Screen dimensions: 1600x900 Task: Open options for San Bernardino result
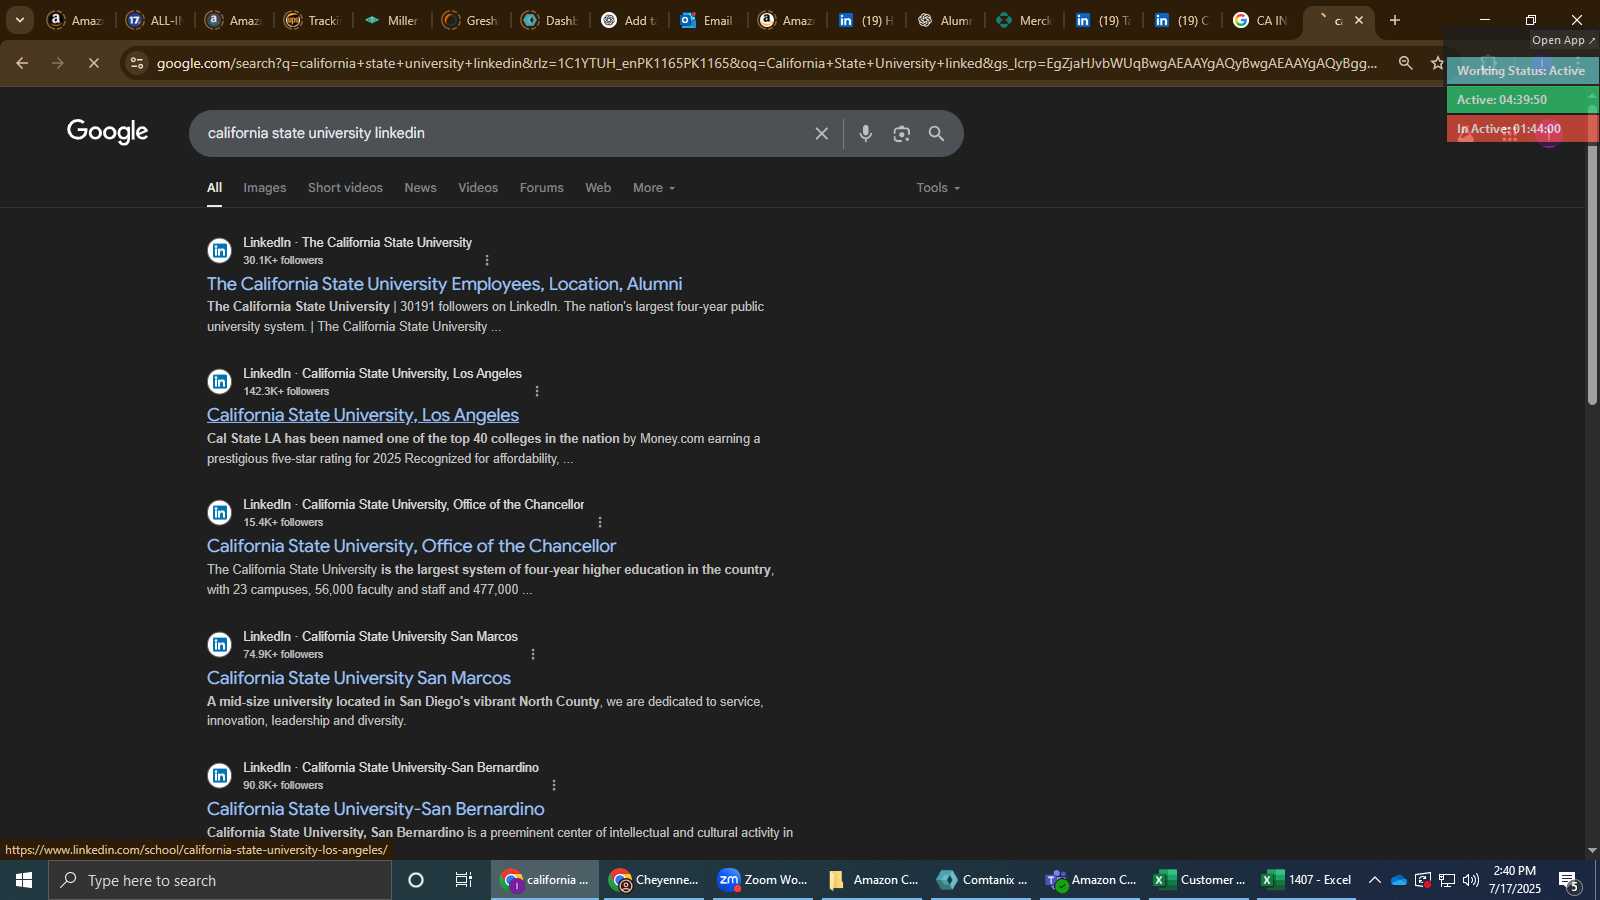coord(554,785)
